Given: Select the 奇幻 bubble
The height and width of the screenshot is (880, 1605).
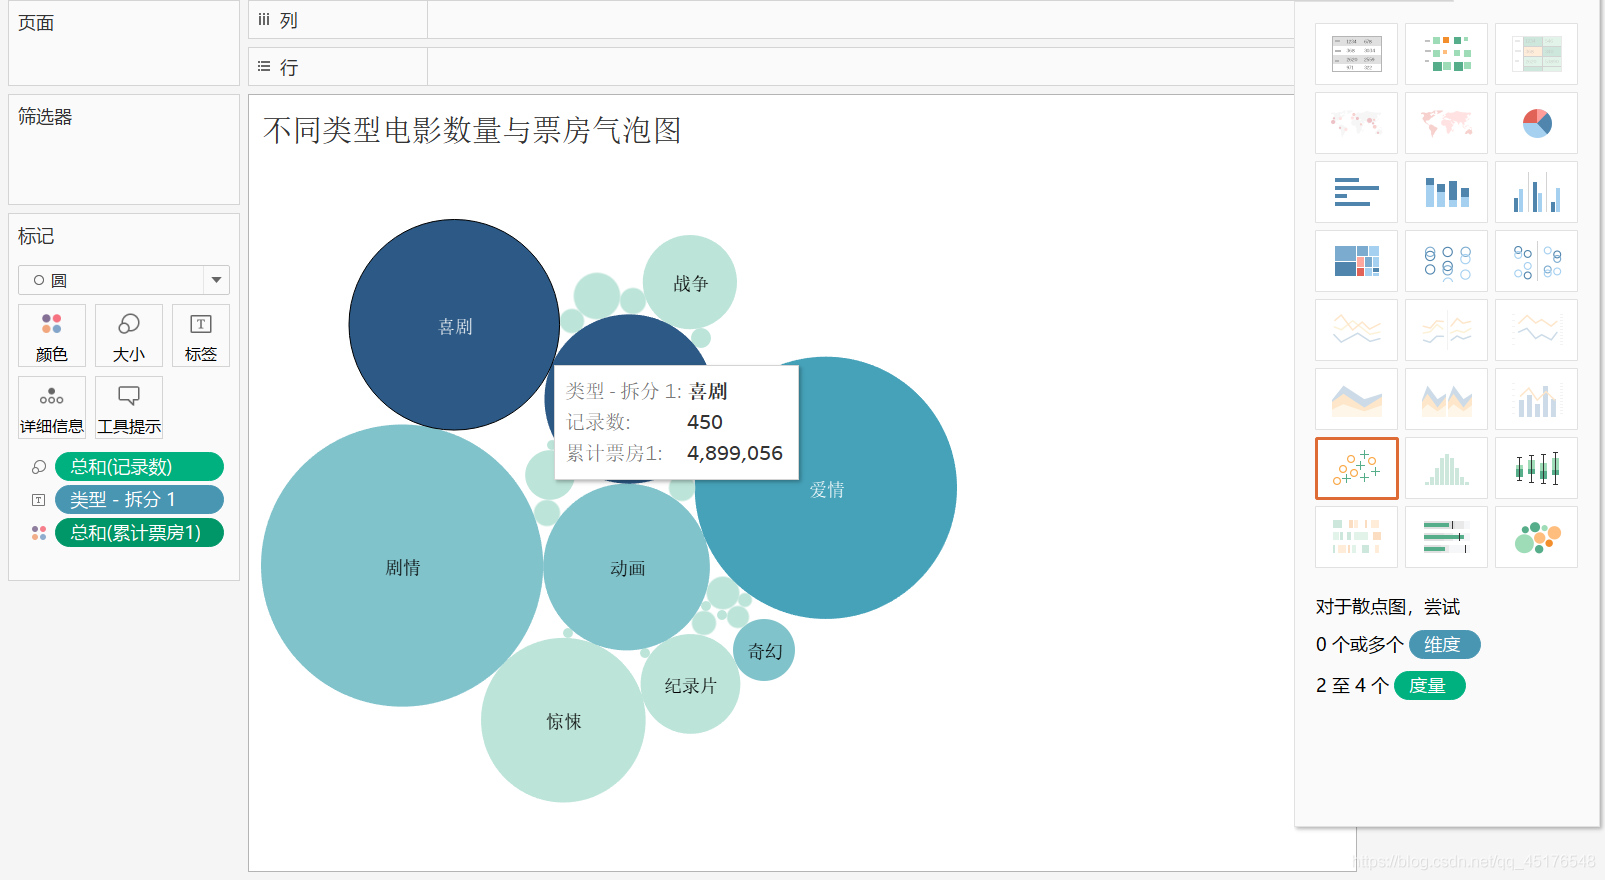Looking at the screenshot, I should coord(764,651).
